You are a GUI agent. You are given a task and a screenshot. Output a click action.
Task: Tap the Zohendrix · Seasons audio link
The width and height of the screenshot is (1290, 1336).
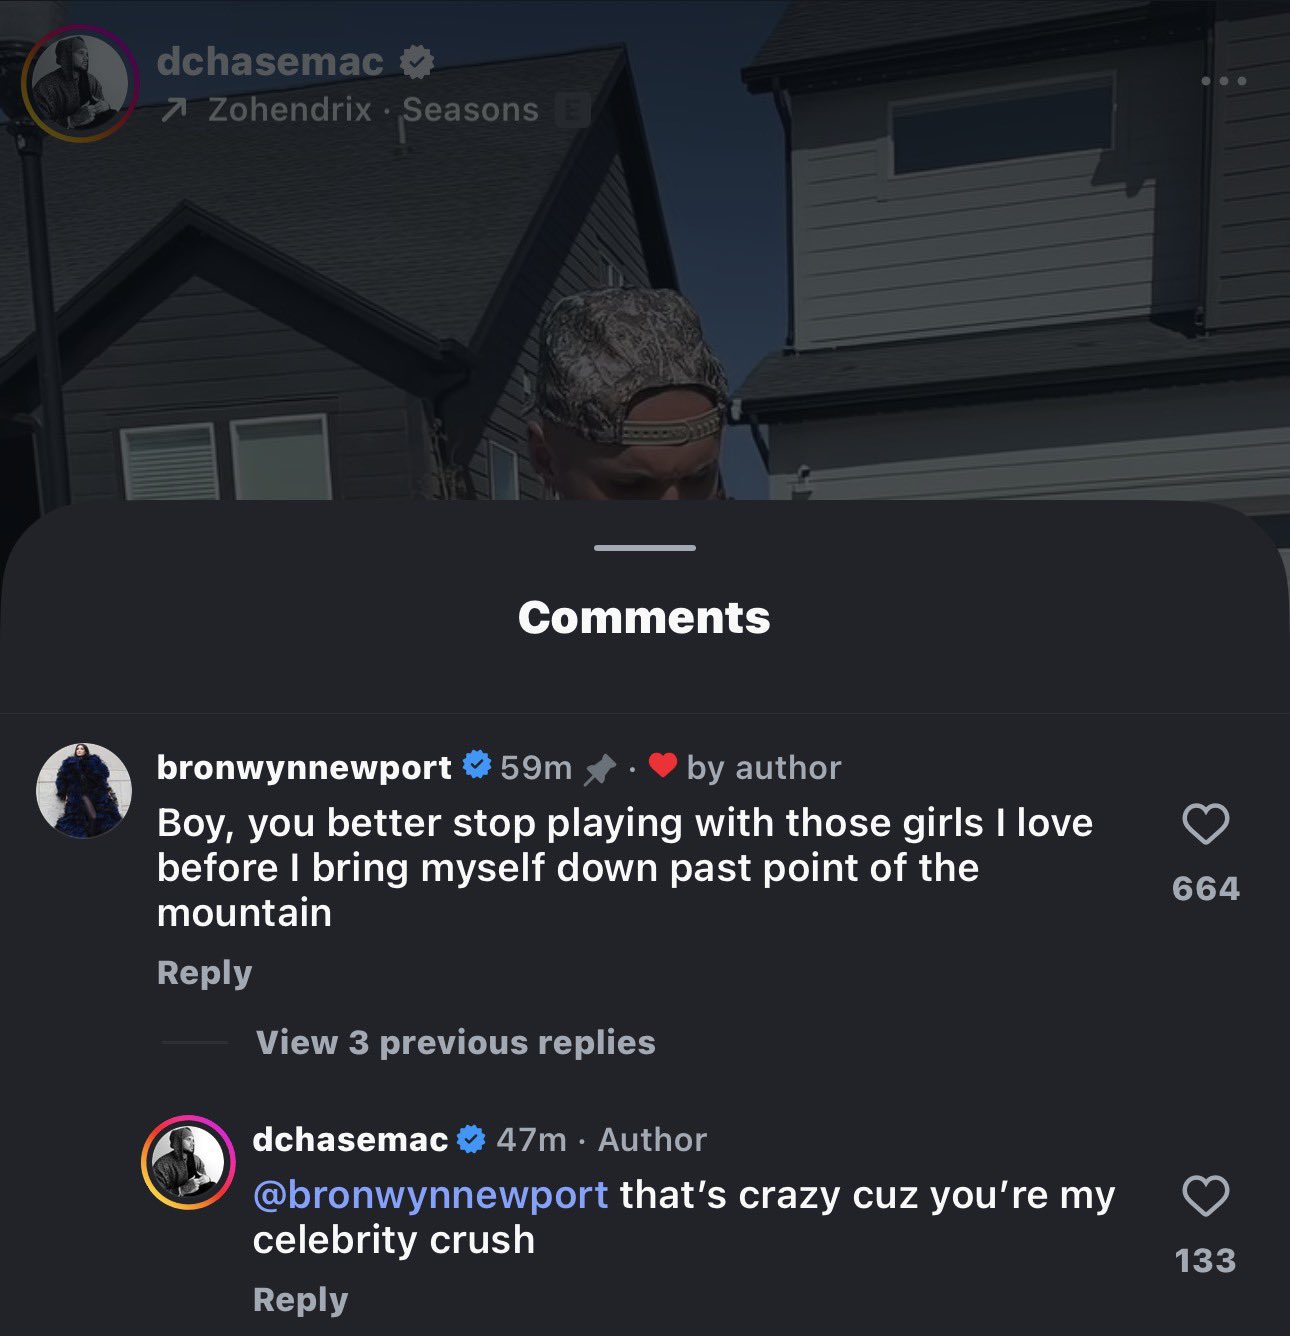tap(373, 110)
